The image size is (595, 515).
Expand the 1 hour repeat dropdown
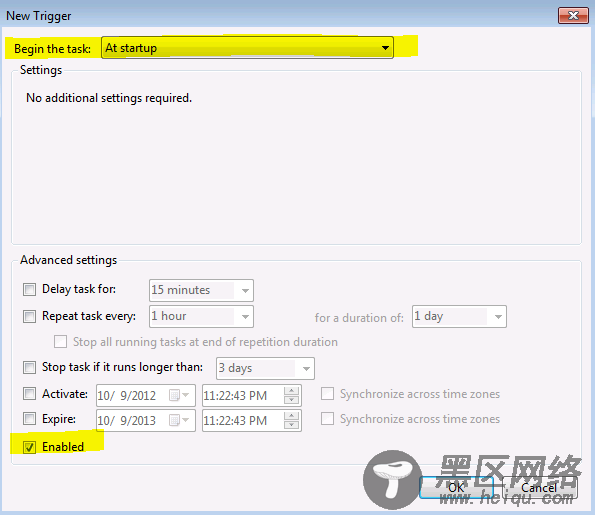201,317
